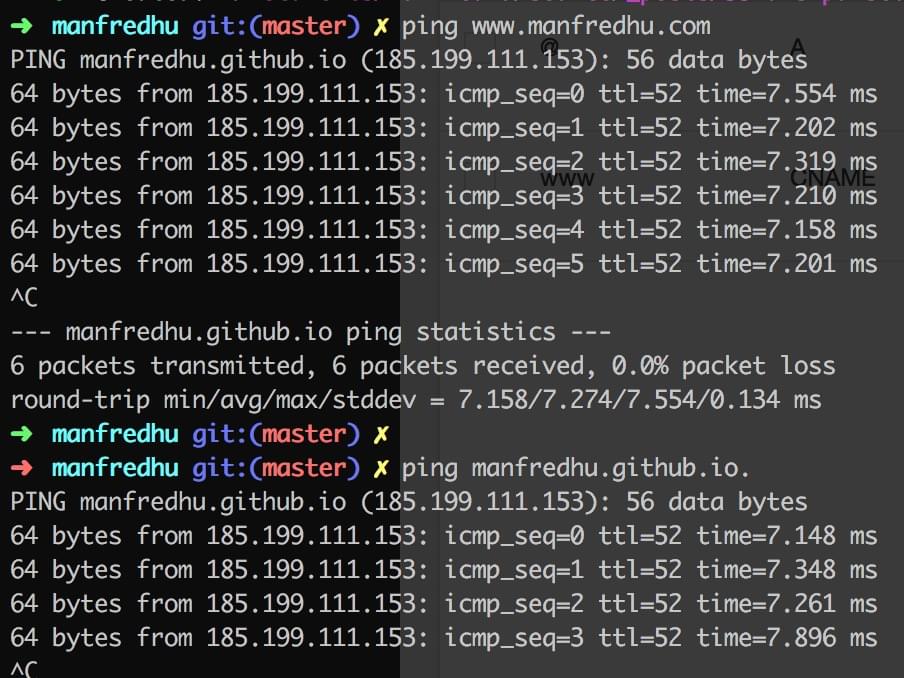
Task: Click the green arrow before ping www.manfredhu.com
Action: pos(21,26)
